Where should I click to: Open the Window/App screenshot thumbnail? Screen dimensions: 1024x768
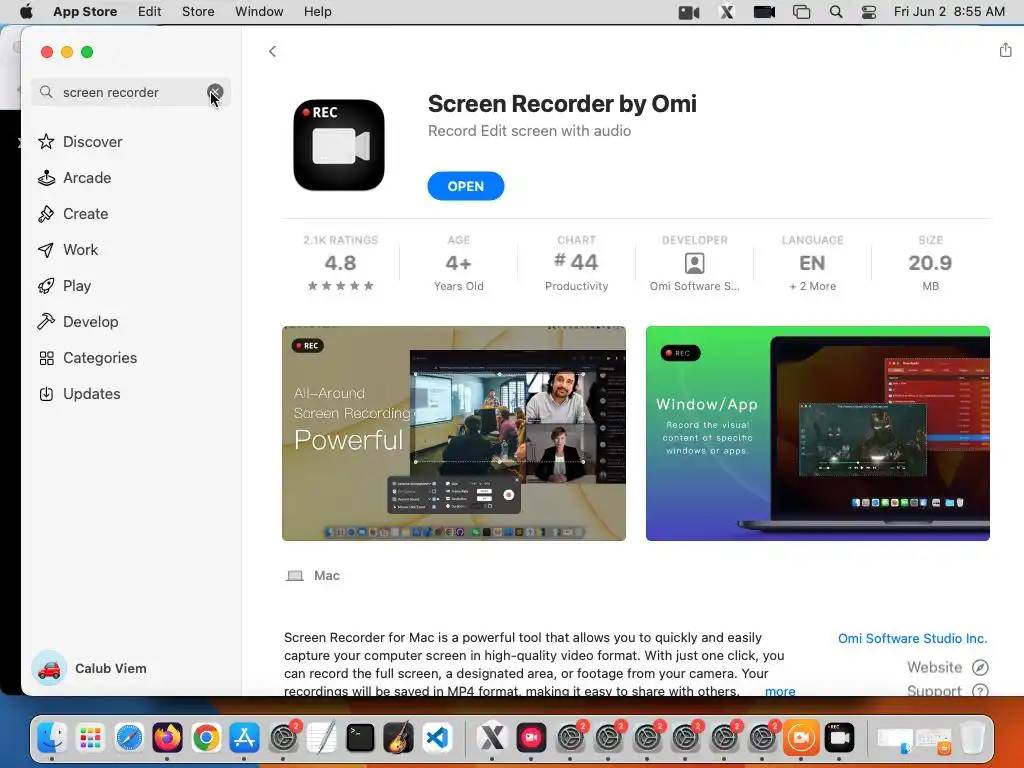pyautogui.click(x=818, y=433)
